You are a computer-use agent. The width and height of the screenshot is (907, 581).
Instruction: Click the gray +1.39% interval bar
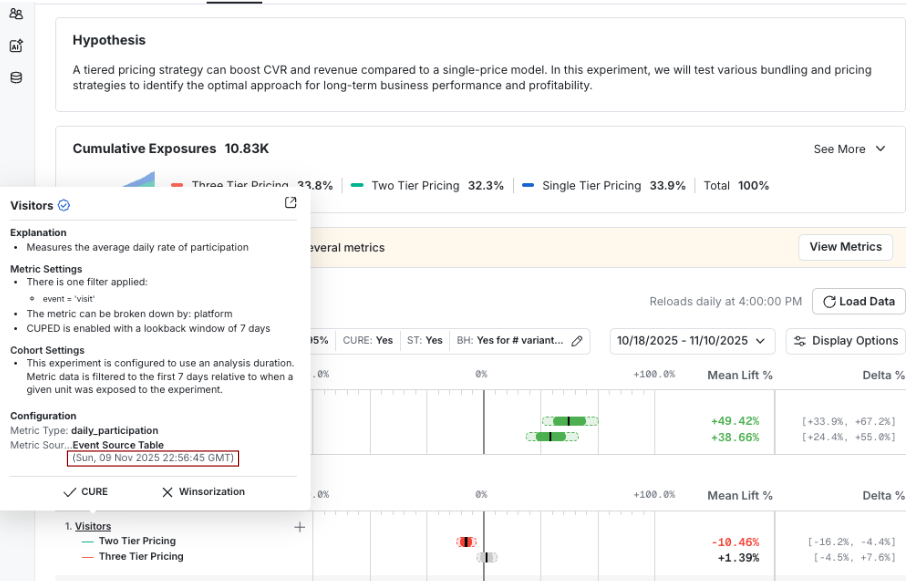click(487, 557)
